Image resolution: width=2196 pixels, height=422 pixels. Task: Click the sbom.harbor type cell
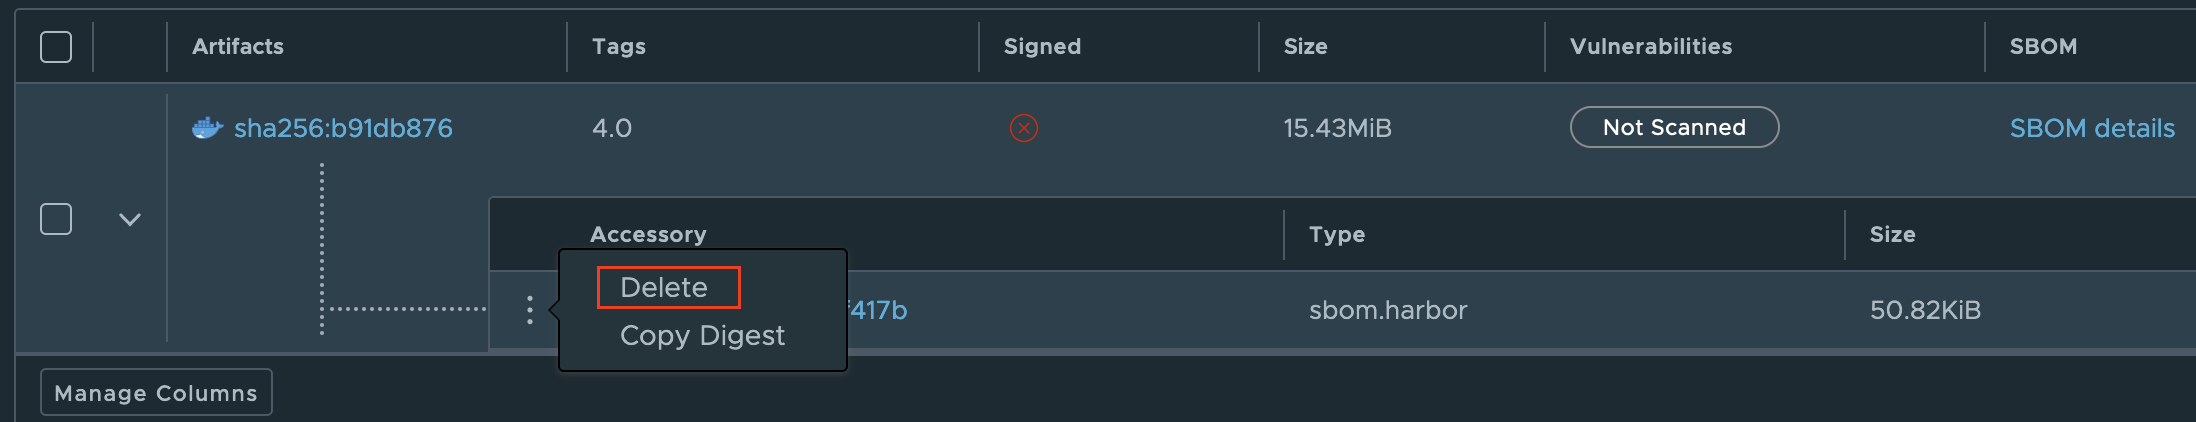pos(1388,311)
